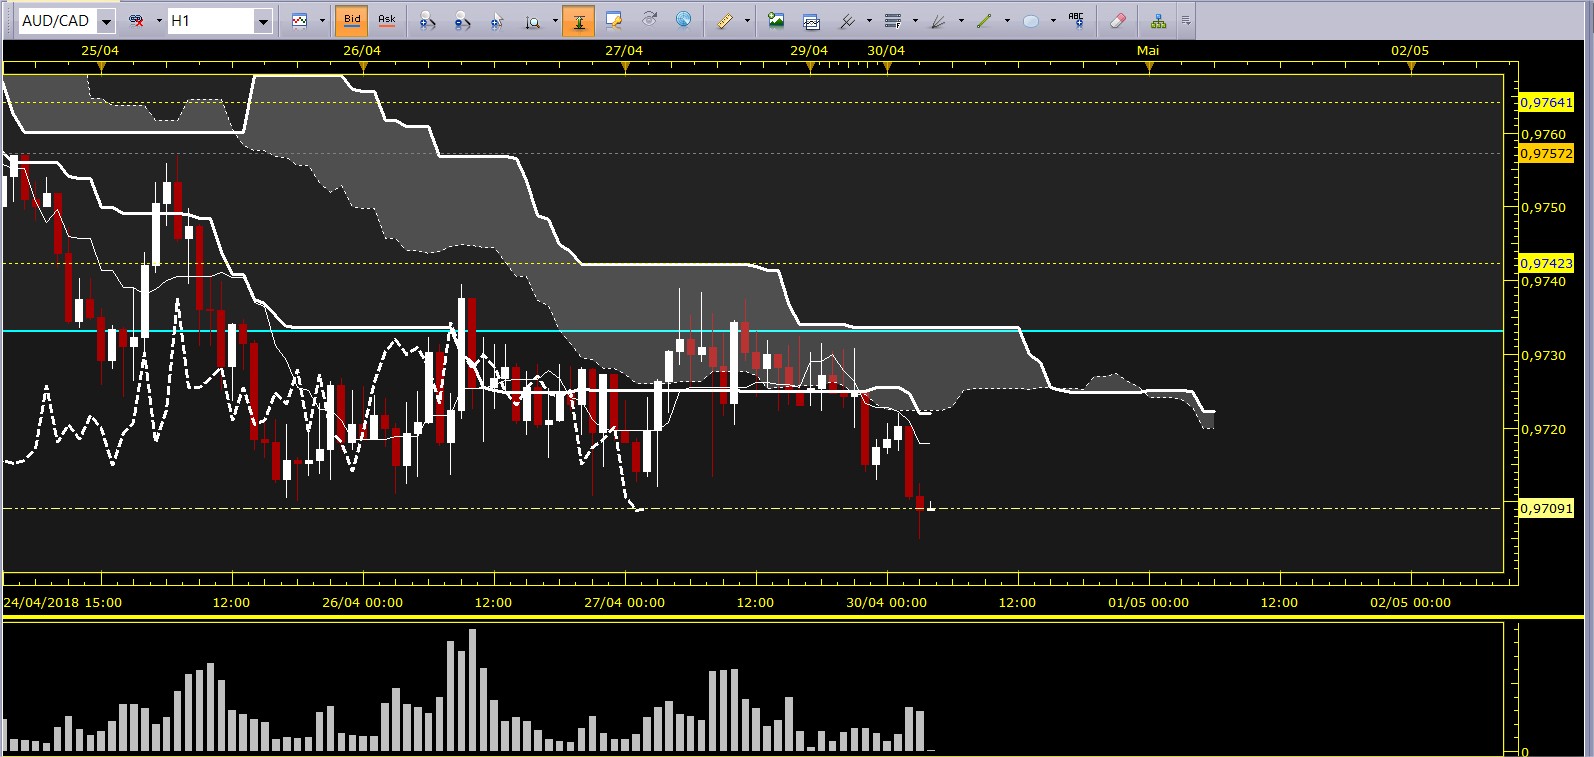
Task: Click the 02/05 00:00 time label
Action: coord(1411,602)
